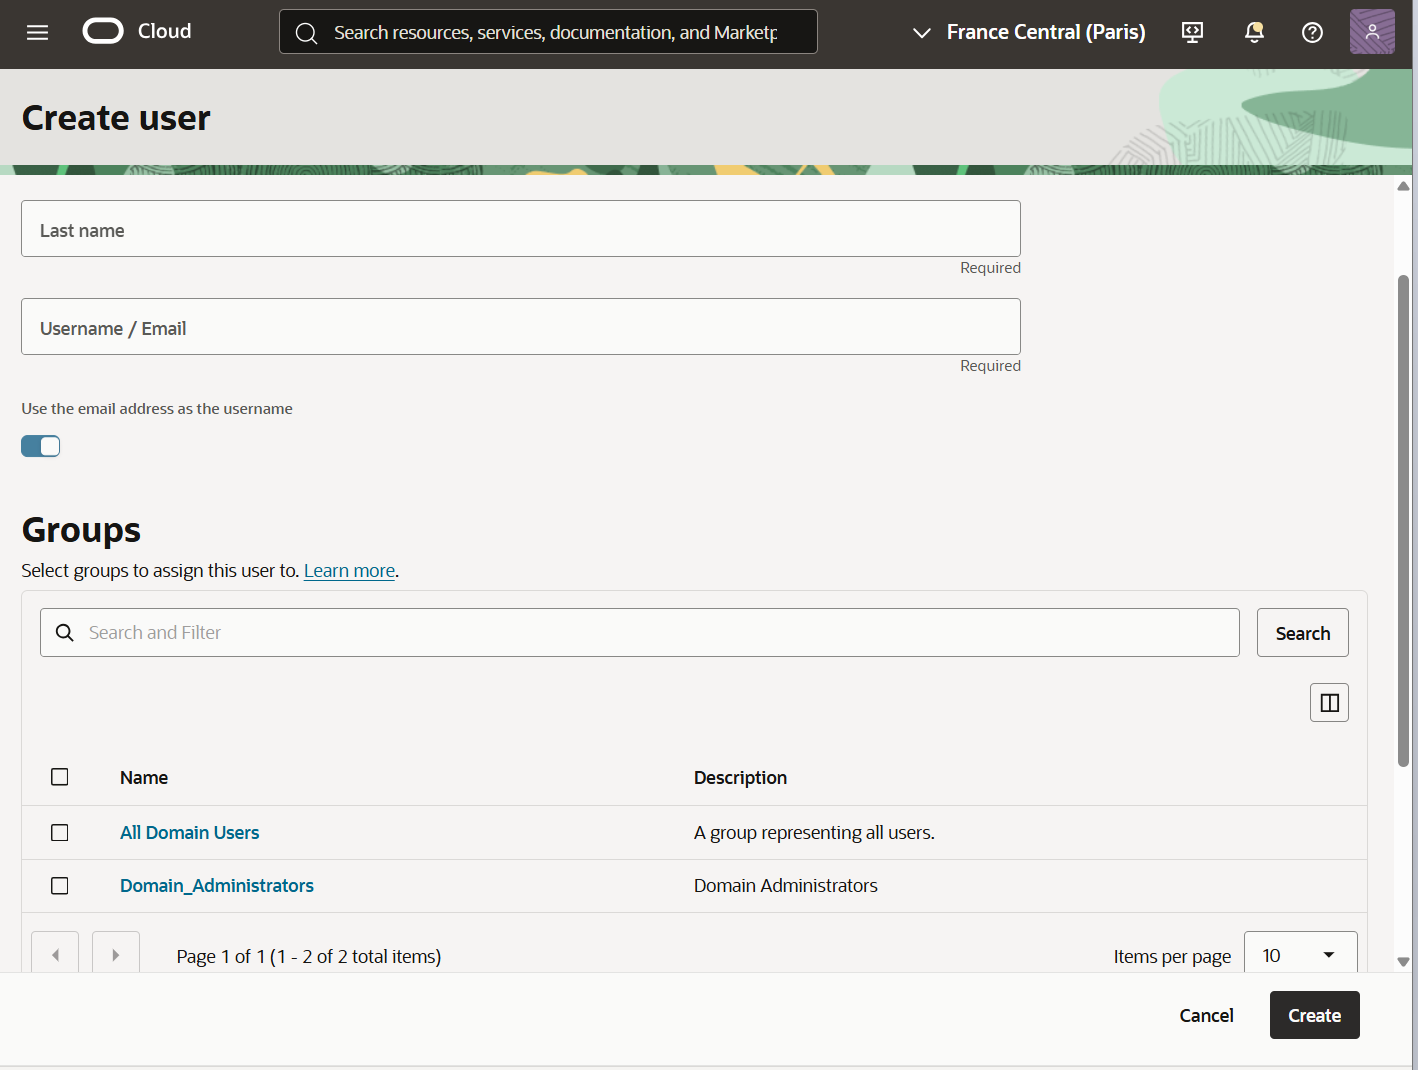Open the Items per page dropdown
1418x1070 pixels.
1300,955
